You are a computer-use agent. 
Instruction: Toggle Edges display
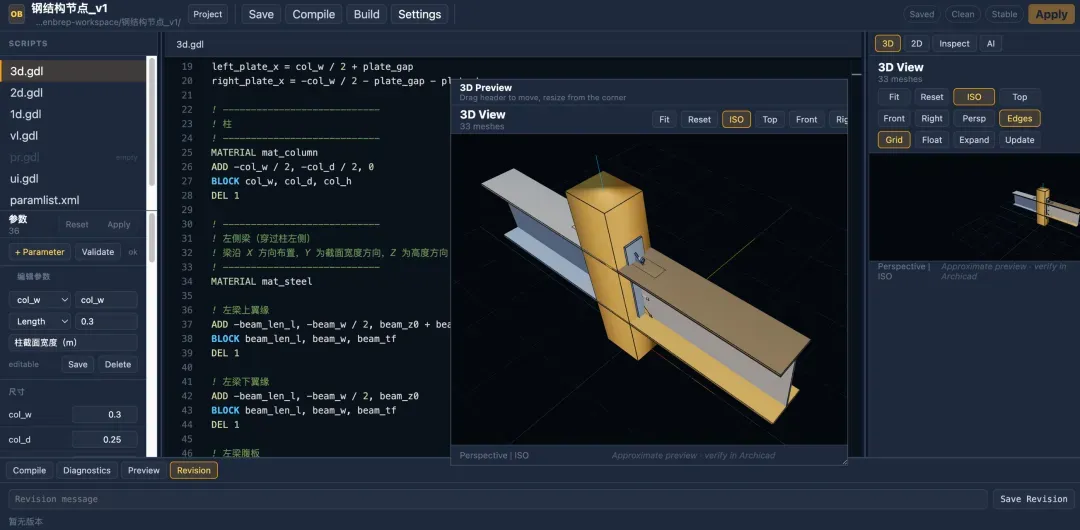click(x=1019, y=119)
